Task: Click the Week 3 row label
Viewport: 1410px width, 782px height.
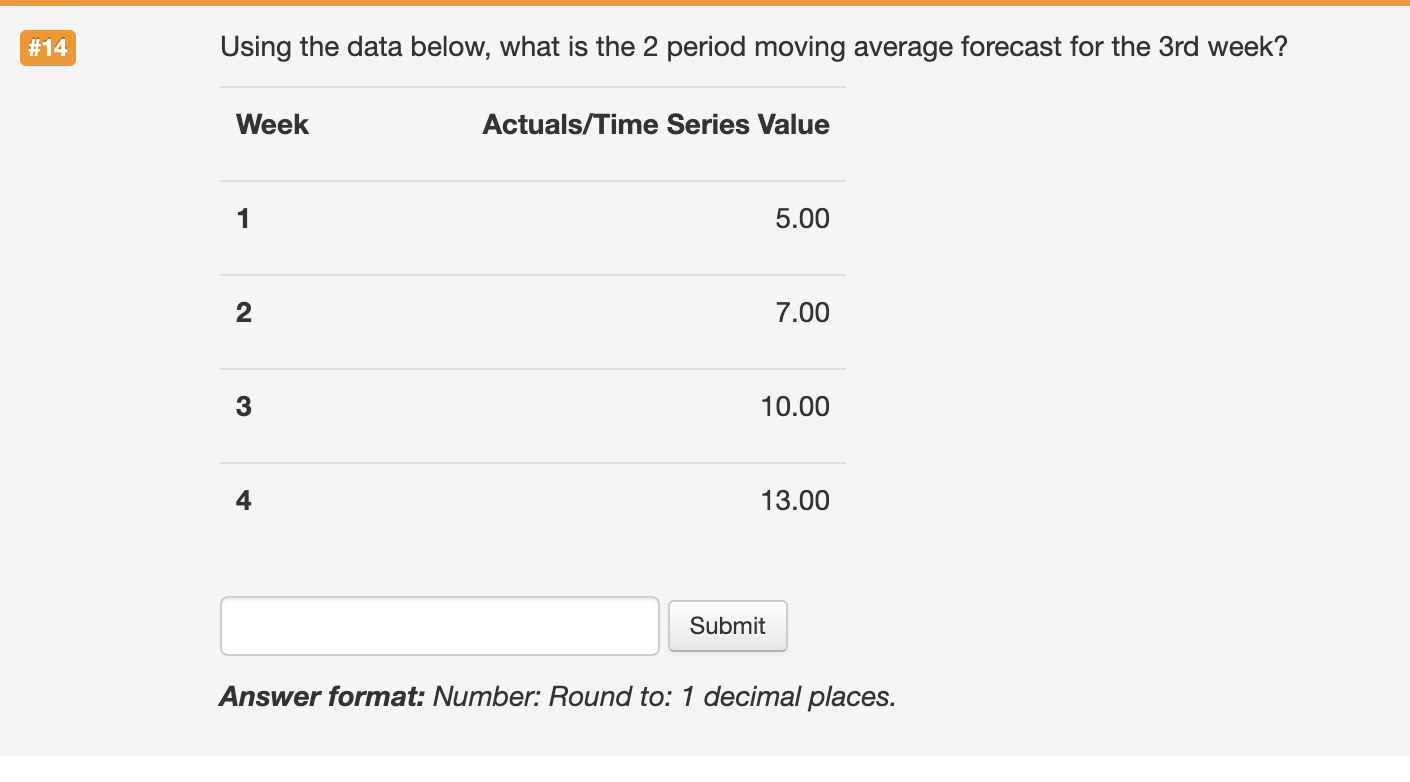Action: [x=243, y=406]
